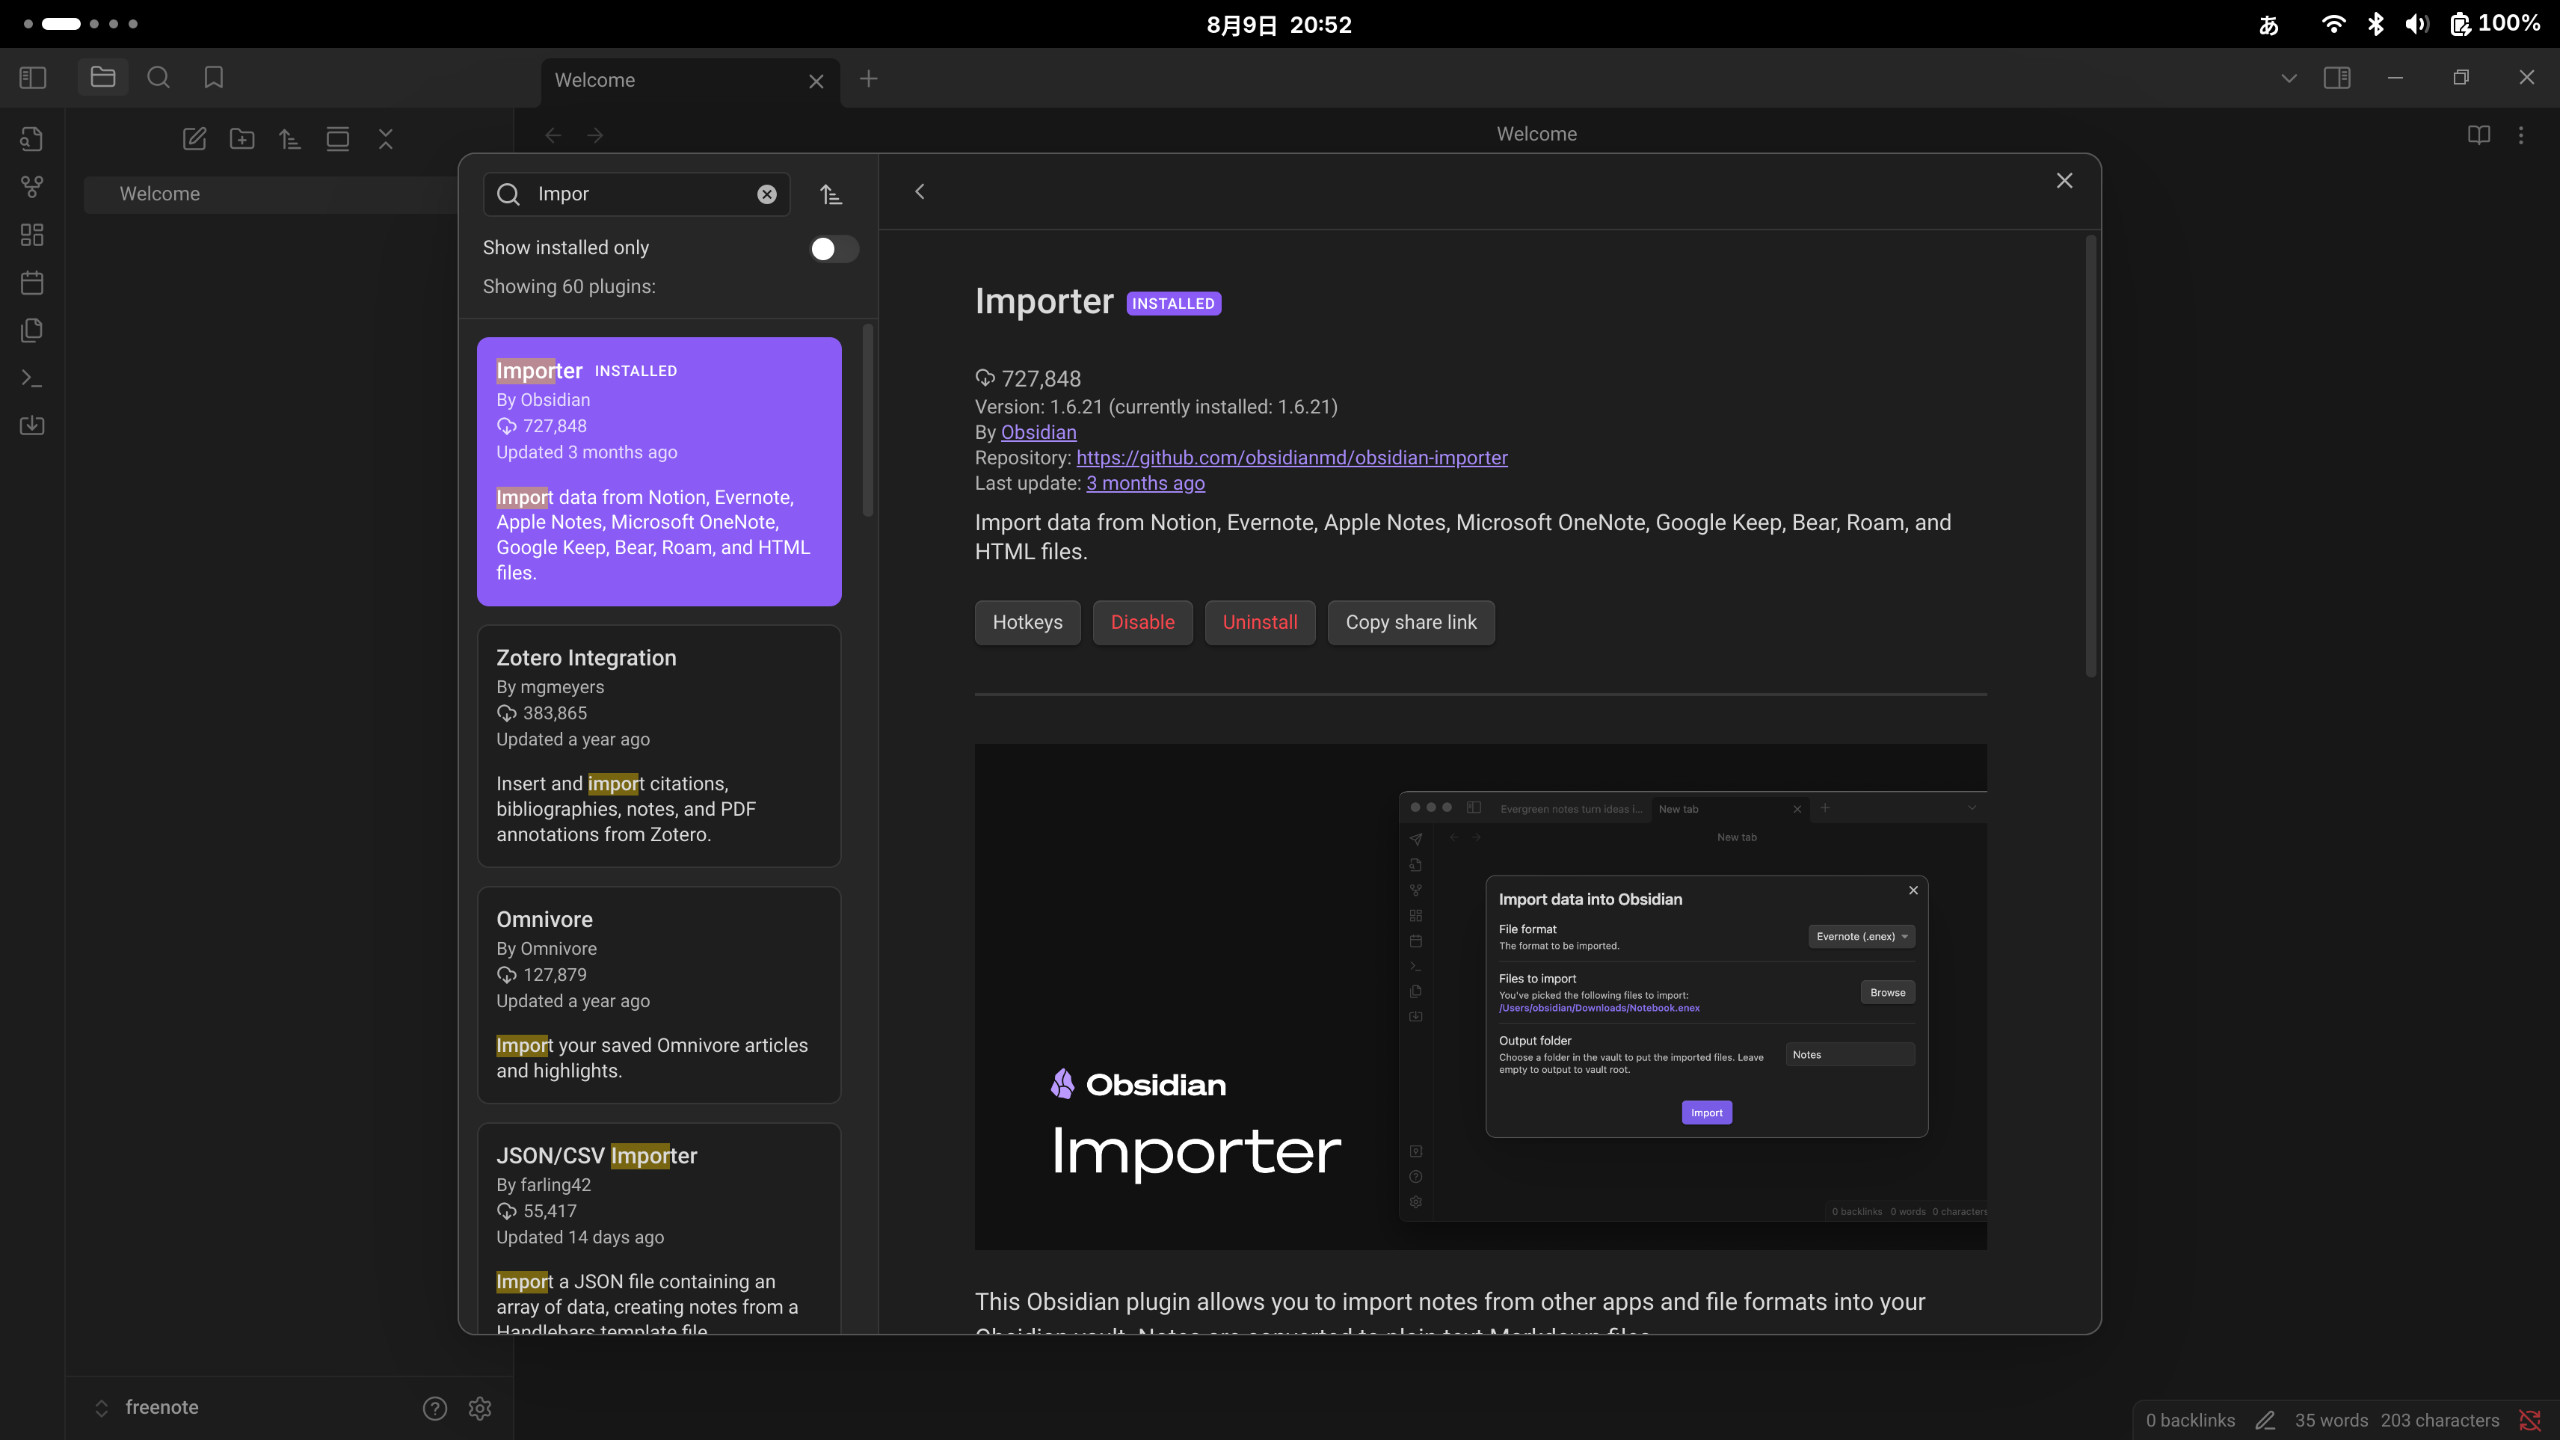The image size is (2560, 1440).
Task: Go back from plugin details
Action: (920, 191)
